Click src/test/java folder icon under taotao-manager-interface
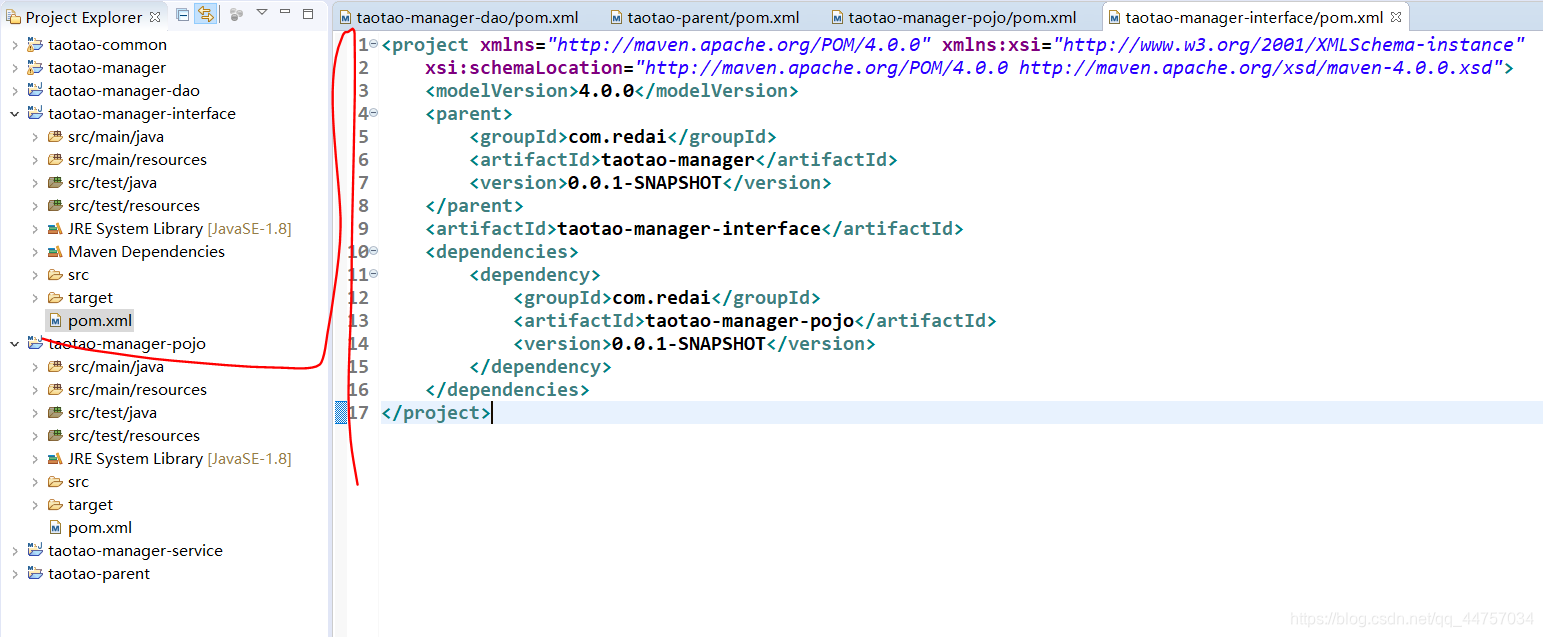This screenshot has width=1543, height=637. tap(55, 183)
